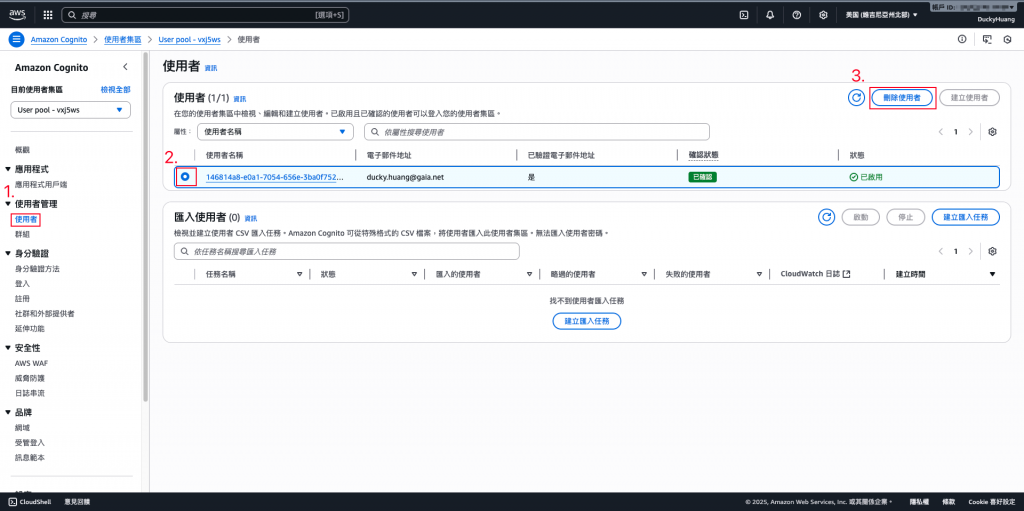Screen dimensions: 1024x511
Task: Collapse the 應用程式 section
Action: tap(8, 169)
